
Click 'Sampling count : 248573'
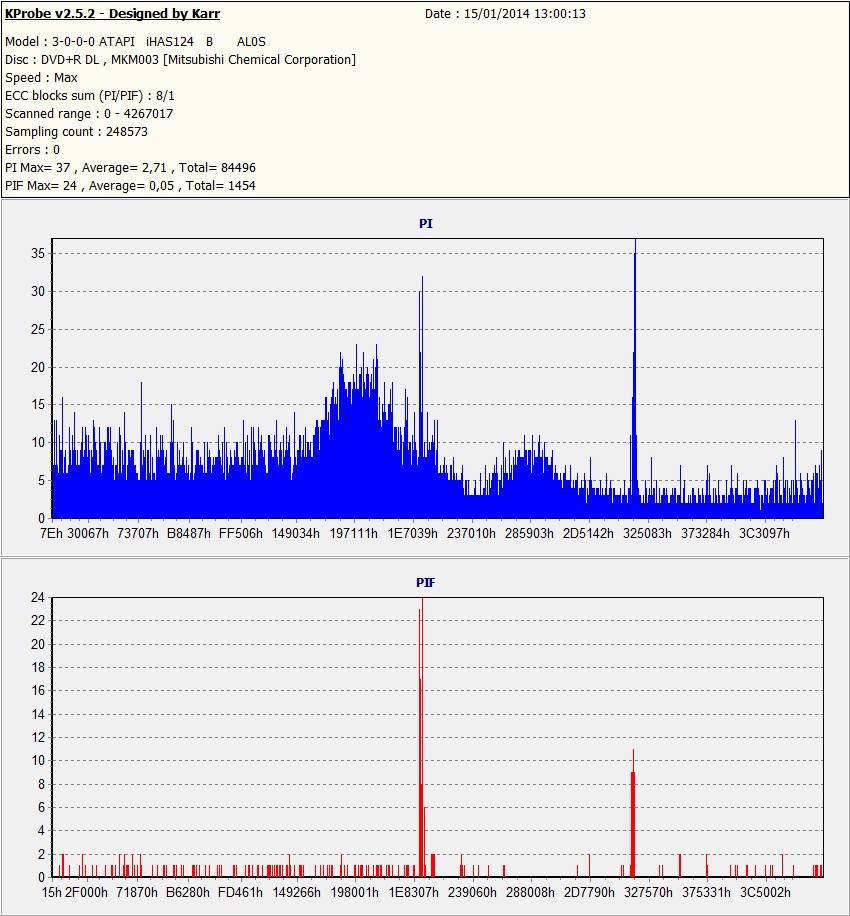point(77,131)
